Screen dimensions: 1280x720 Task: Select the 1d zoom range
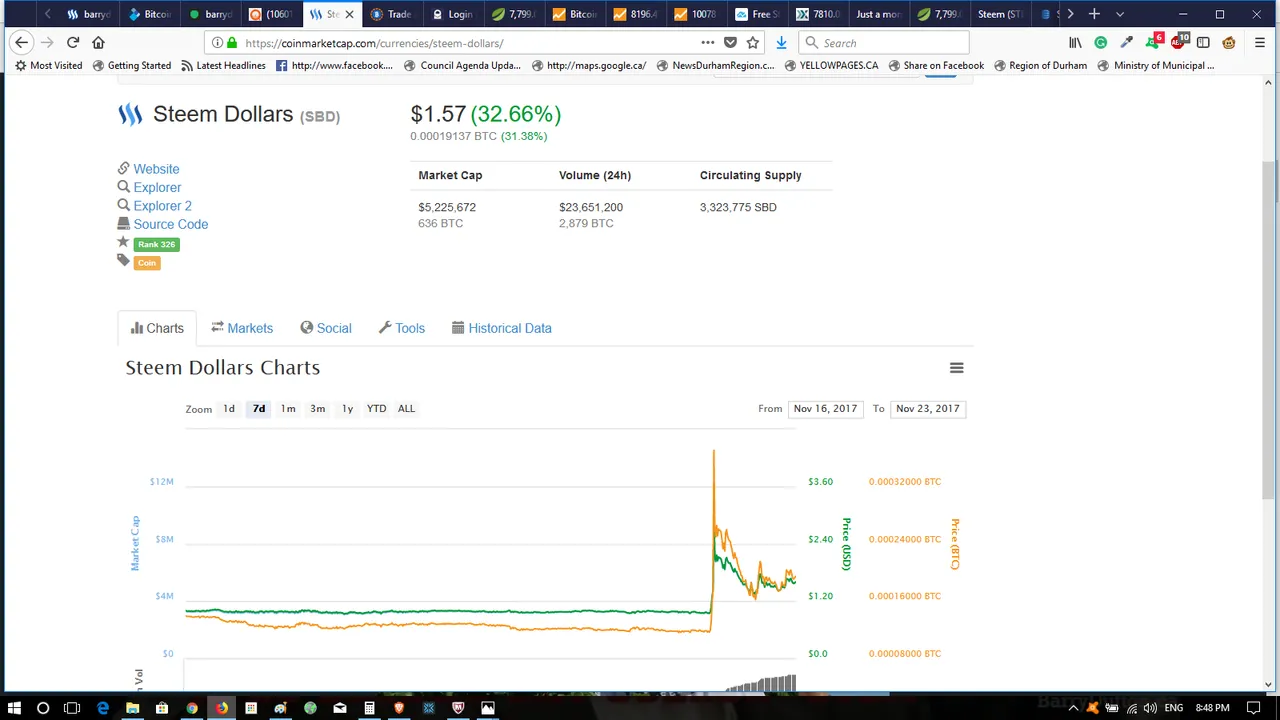(x=229, y=408)
